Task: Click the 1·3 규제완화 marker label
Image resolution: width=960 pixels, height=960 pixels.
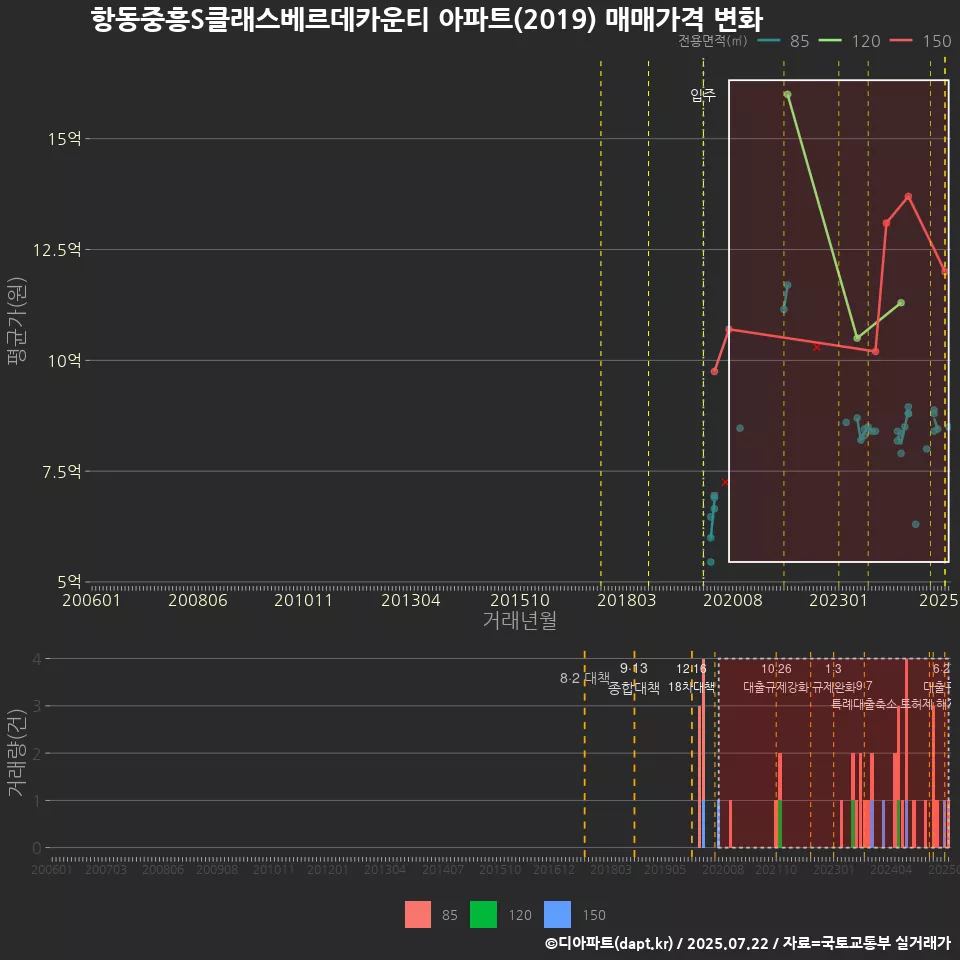Action: tap(833, 678)
